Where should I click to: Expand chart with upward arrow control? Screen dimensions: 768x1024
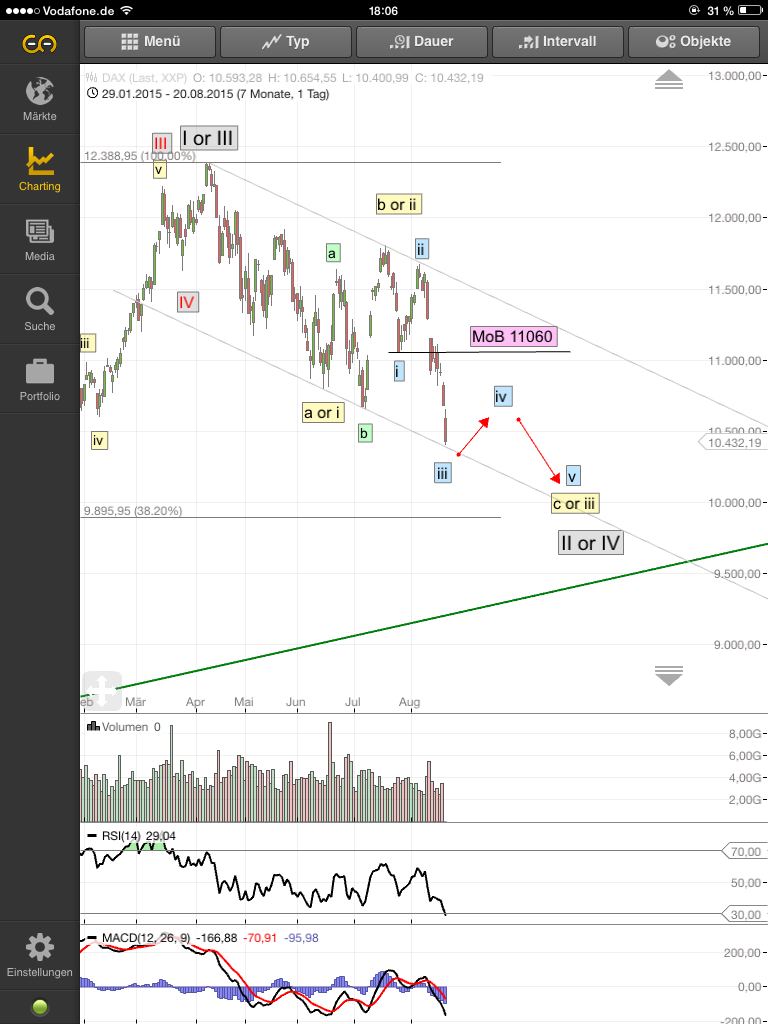669,80
